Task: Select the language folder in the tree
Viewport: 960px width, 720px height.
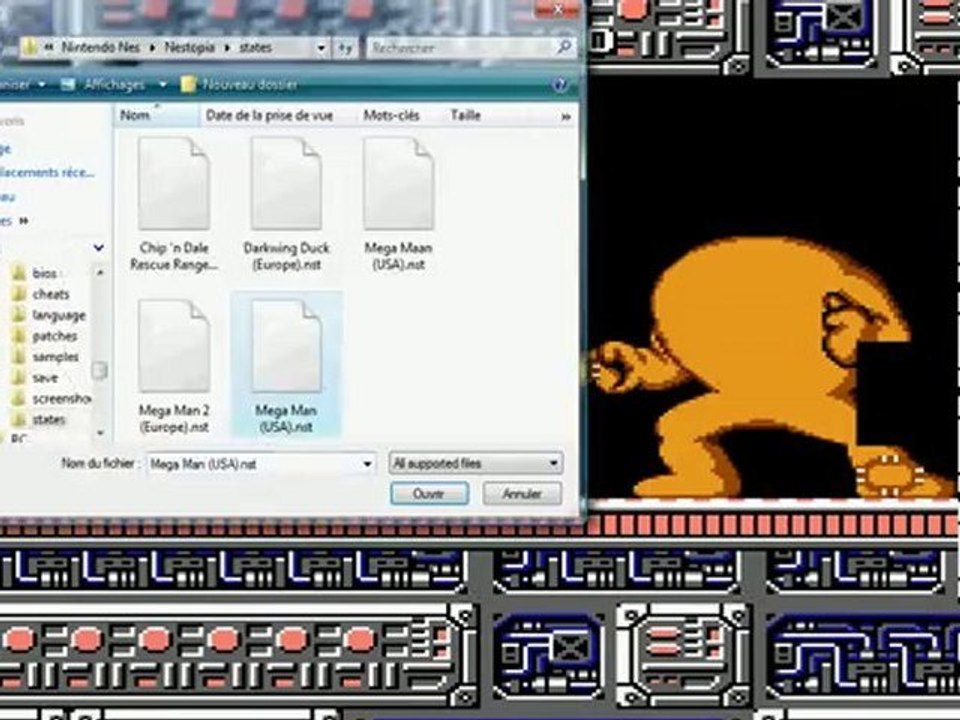Action: (59, 315)
